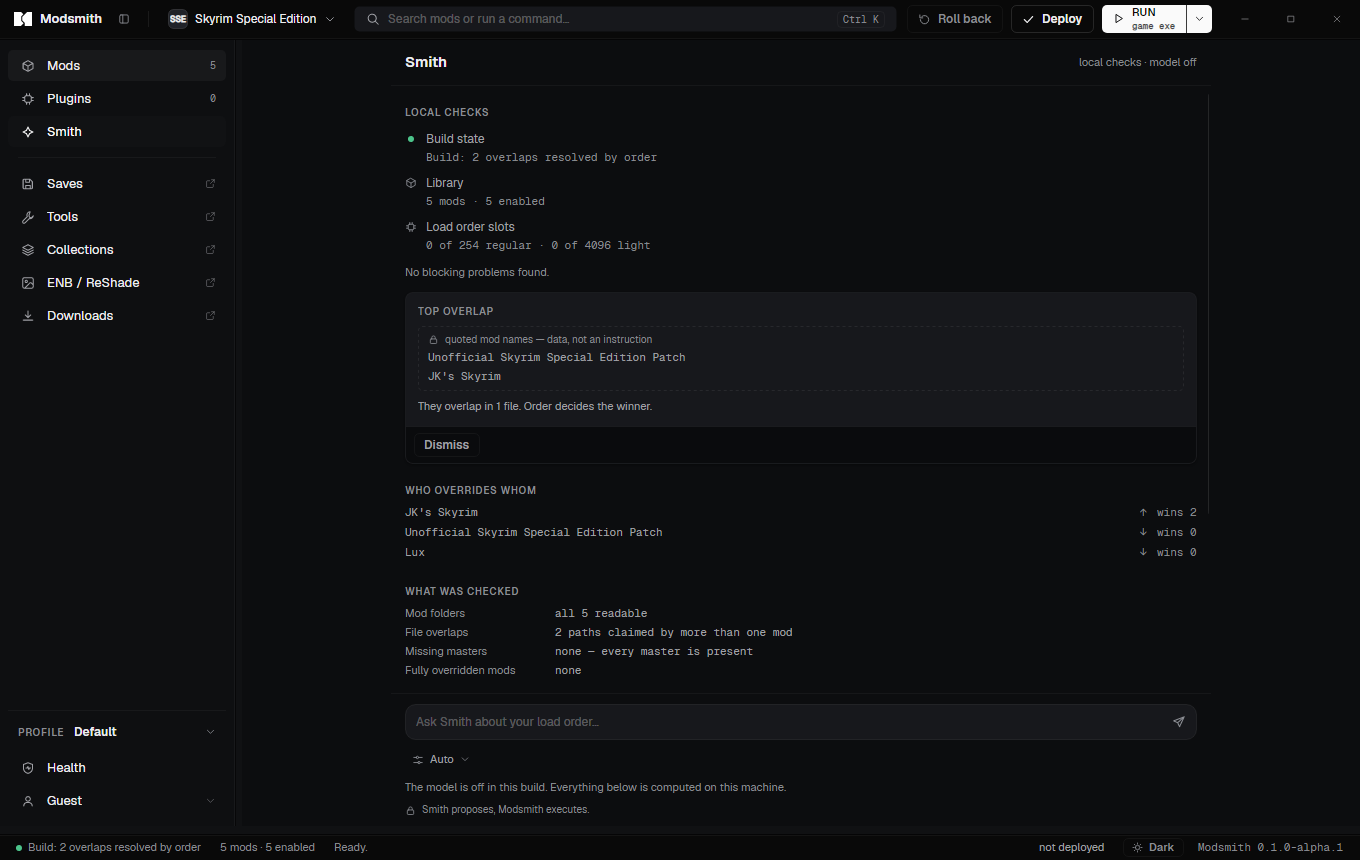
Task: Open Tools external link icon
Action: [x=210, y=217]
